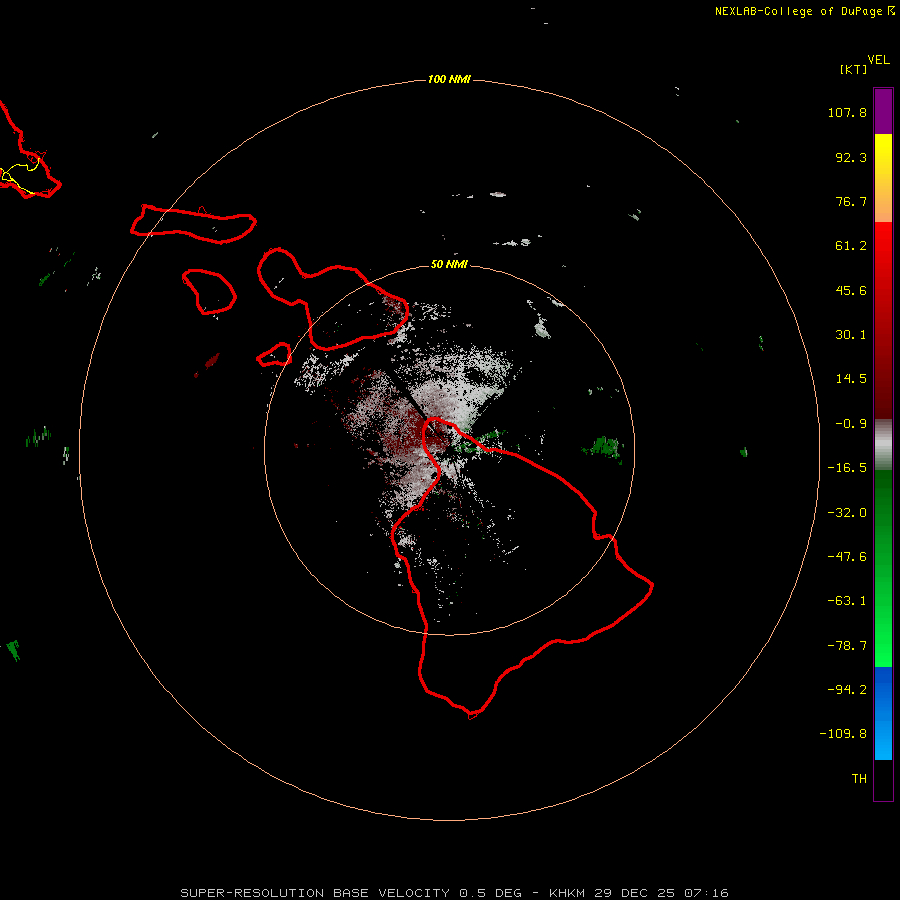Click the 30.1 legend value
Viewport: 900px width, 900px height.
(x=851, y=335)
